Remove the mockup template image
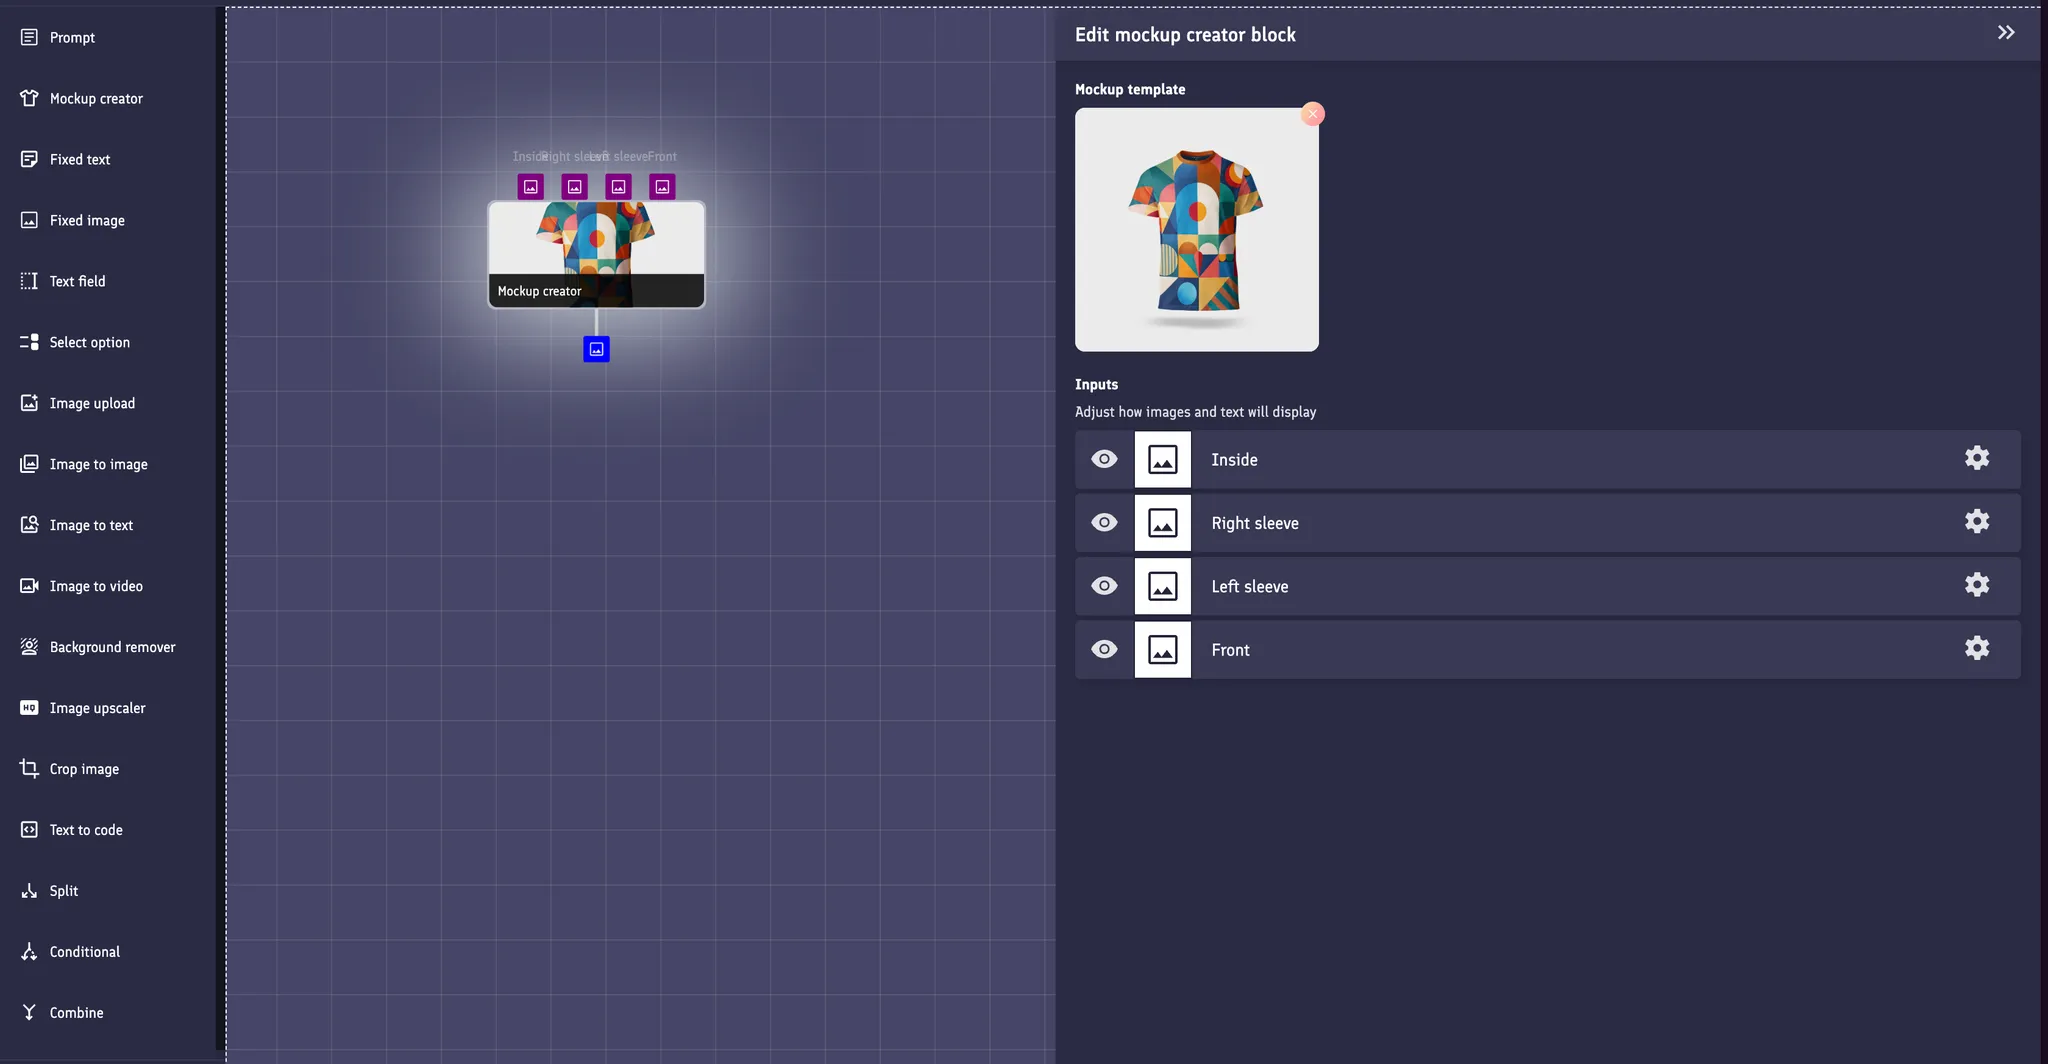Viewport: 2048px width, 1064px height. click(x=1312, y=114)
